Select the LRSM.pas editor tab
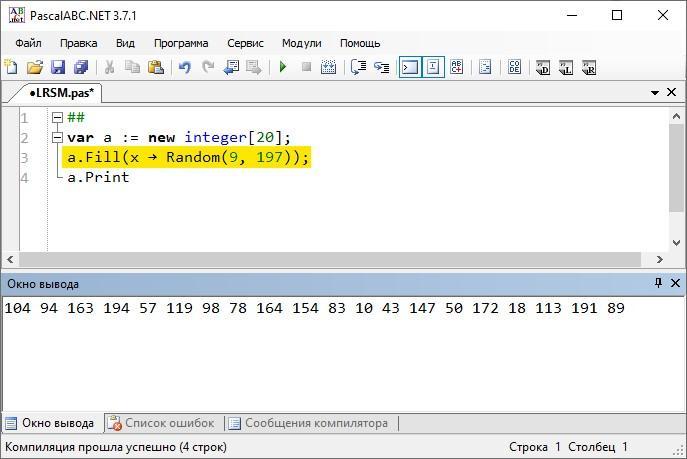Image resolution: width=687 pixels, height=459 pixels. tap(62, 93)
